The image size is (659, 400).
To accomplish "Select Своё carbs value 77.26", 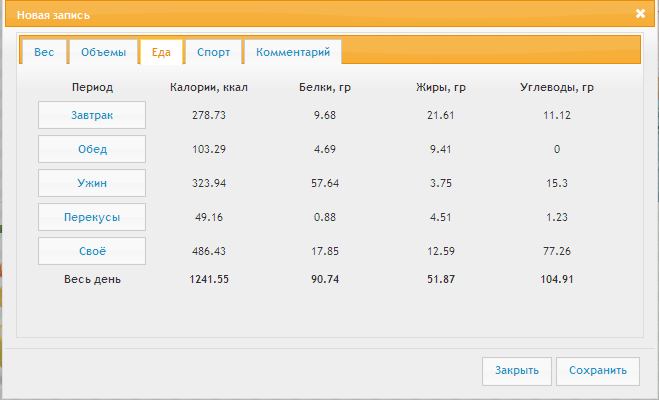I will click(x=557, y=251).
